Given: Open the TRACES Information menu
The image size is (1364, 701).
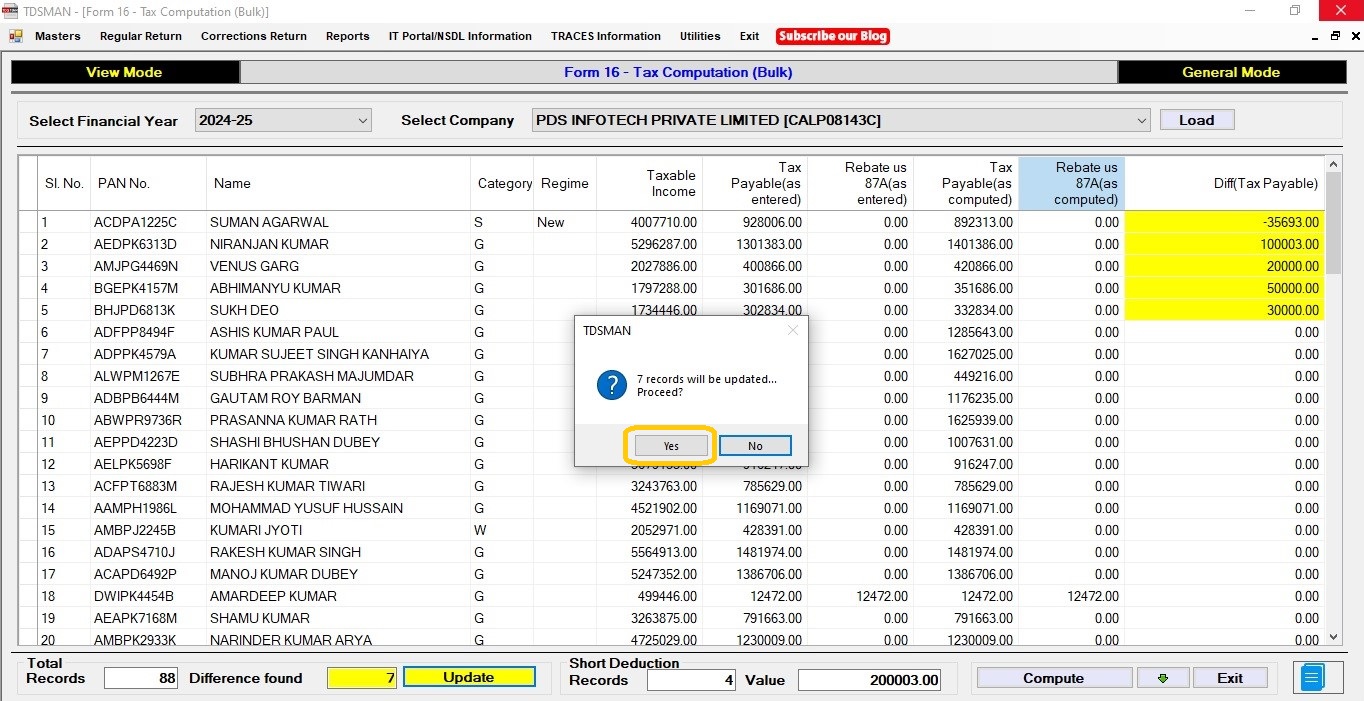Looking at the screenshot, I should (x=606, y=36).
